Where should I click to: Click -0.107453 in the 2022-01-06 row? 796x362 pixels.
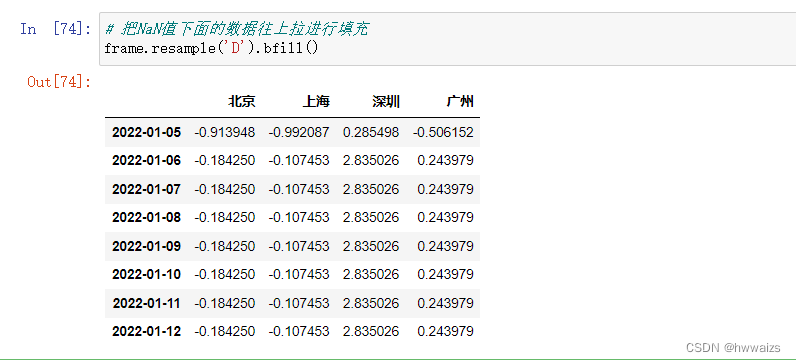click(x=299, y=161)
